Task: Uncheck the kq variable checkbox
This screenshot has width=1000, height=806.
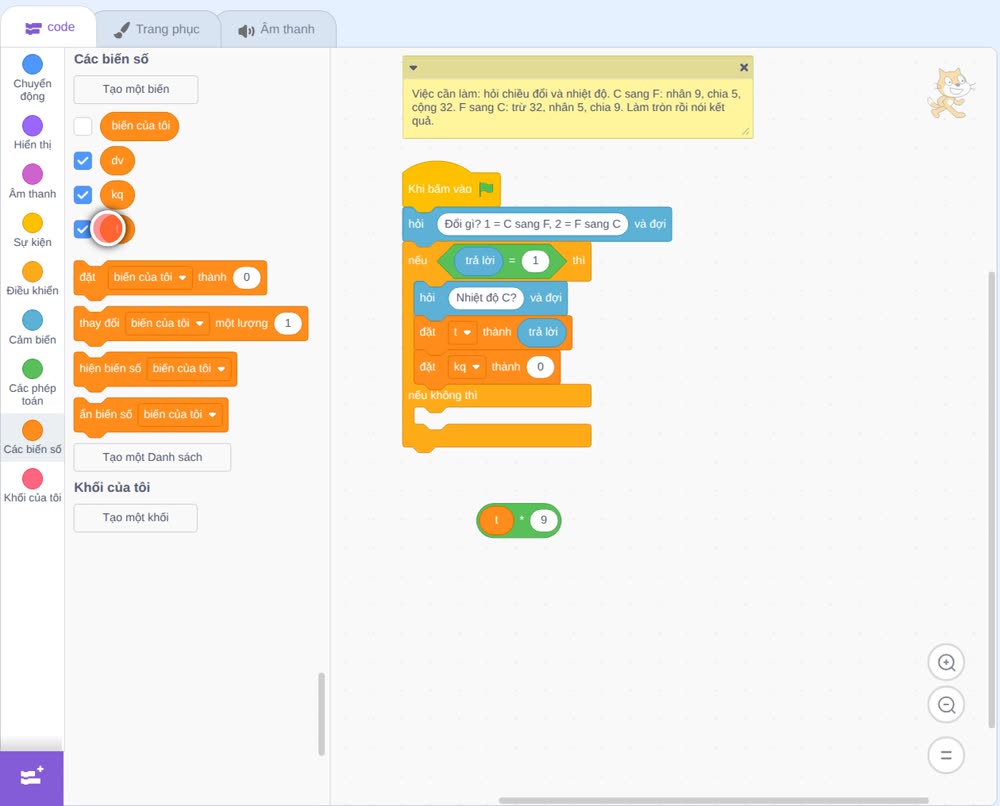Action: pos(83,194)
